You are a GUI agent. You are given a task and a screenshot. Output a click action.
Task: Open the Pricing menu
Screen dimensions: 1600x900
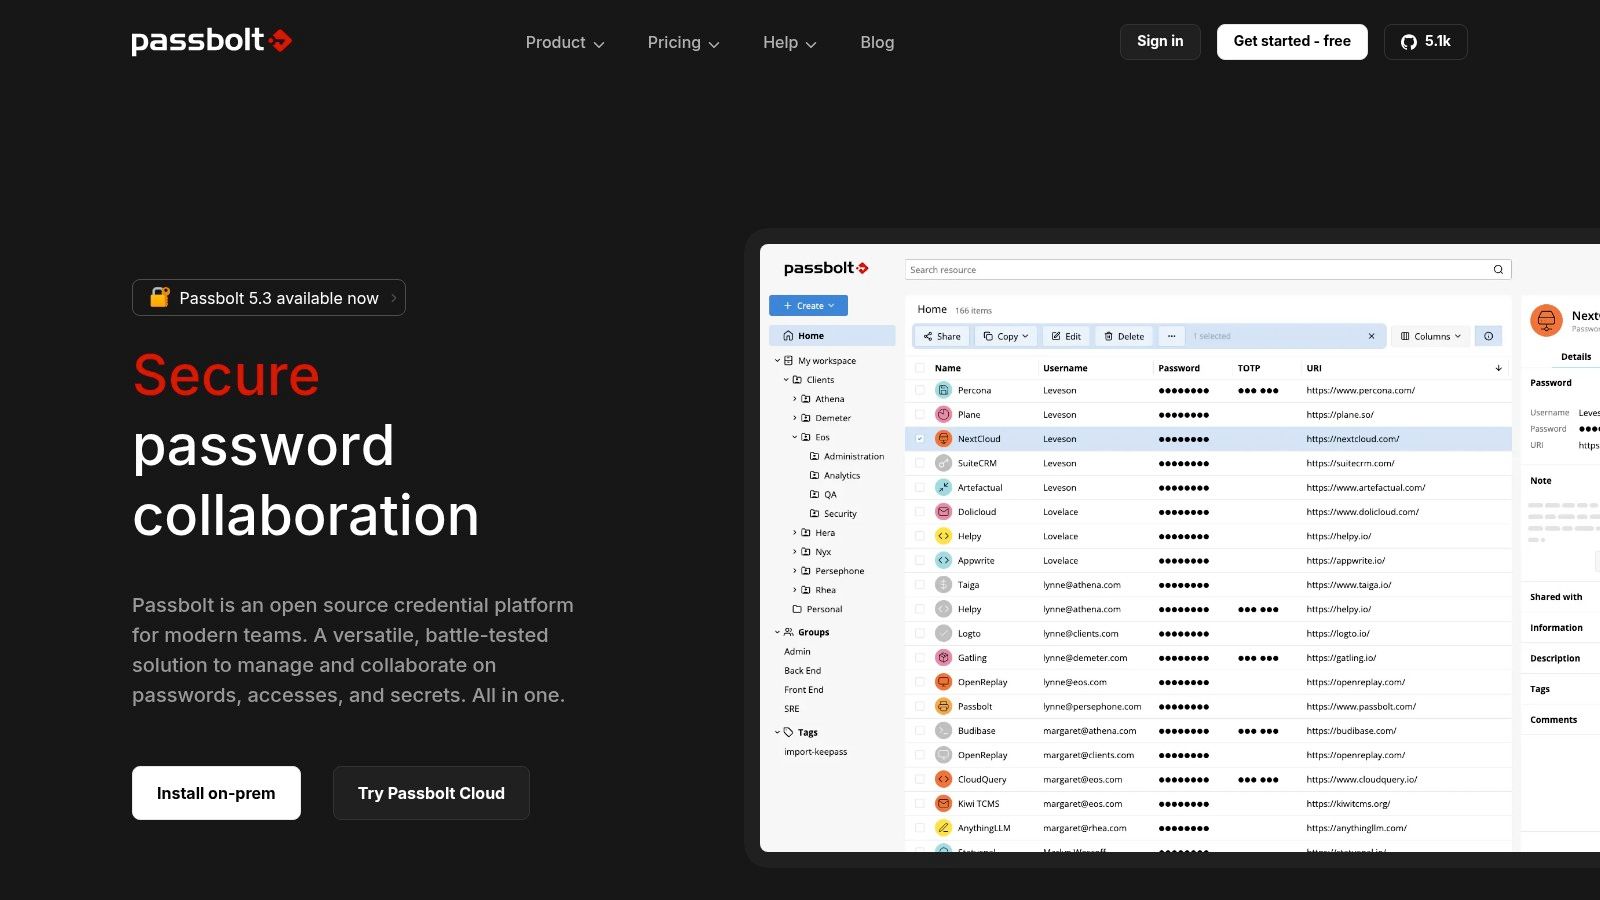point(683,43)
